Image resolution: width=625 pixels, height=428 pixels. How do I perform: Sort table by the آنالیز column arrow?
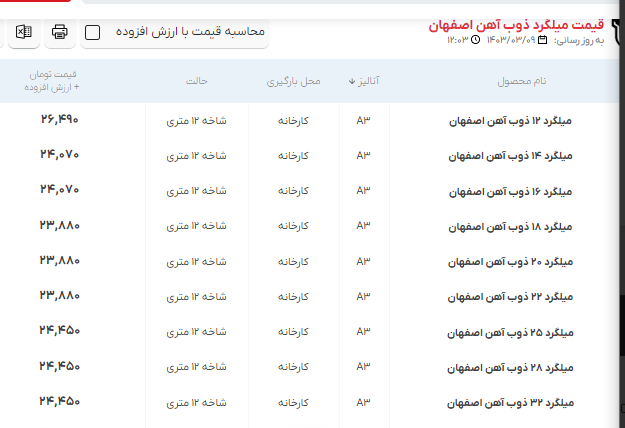(352, 81)
